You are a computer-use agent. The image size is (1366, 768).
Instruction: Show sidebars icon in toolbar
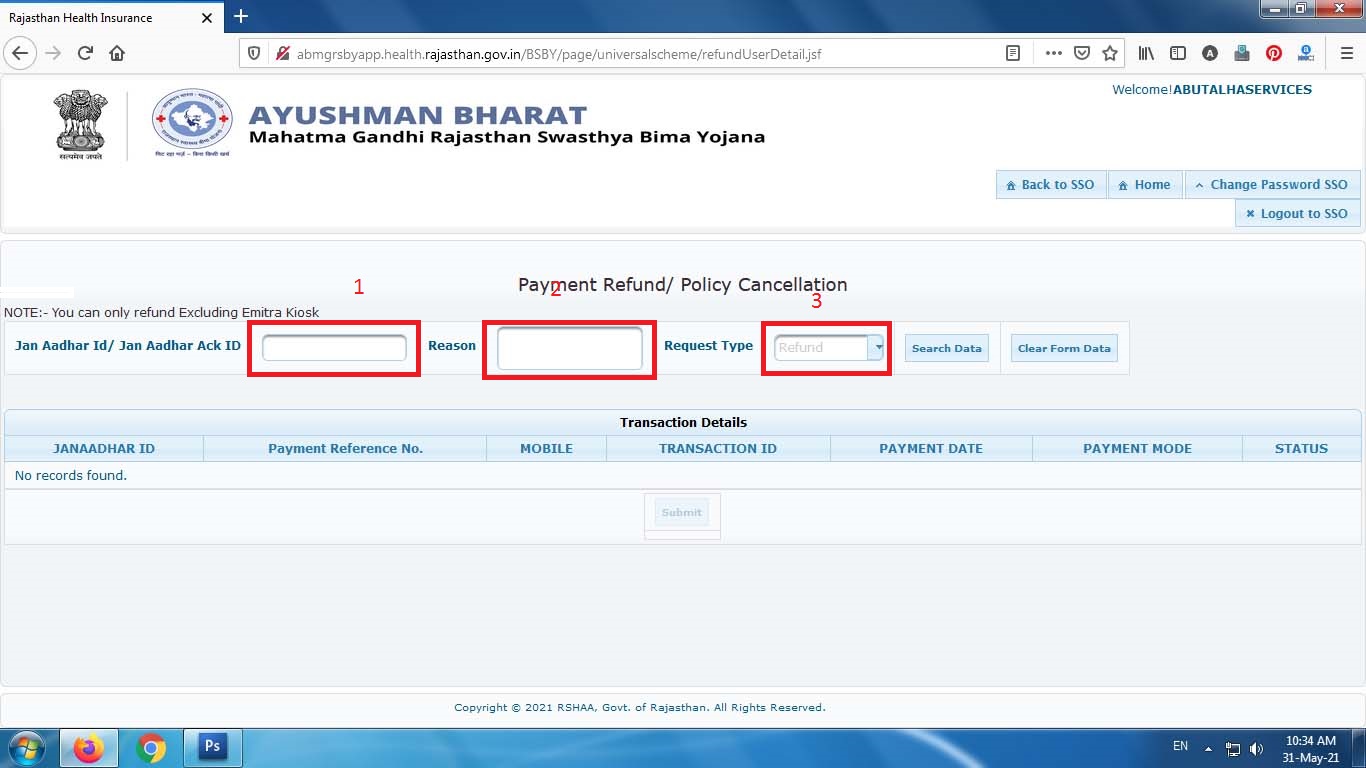(x=1178, y=53)
